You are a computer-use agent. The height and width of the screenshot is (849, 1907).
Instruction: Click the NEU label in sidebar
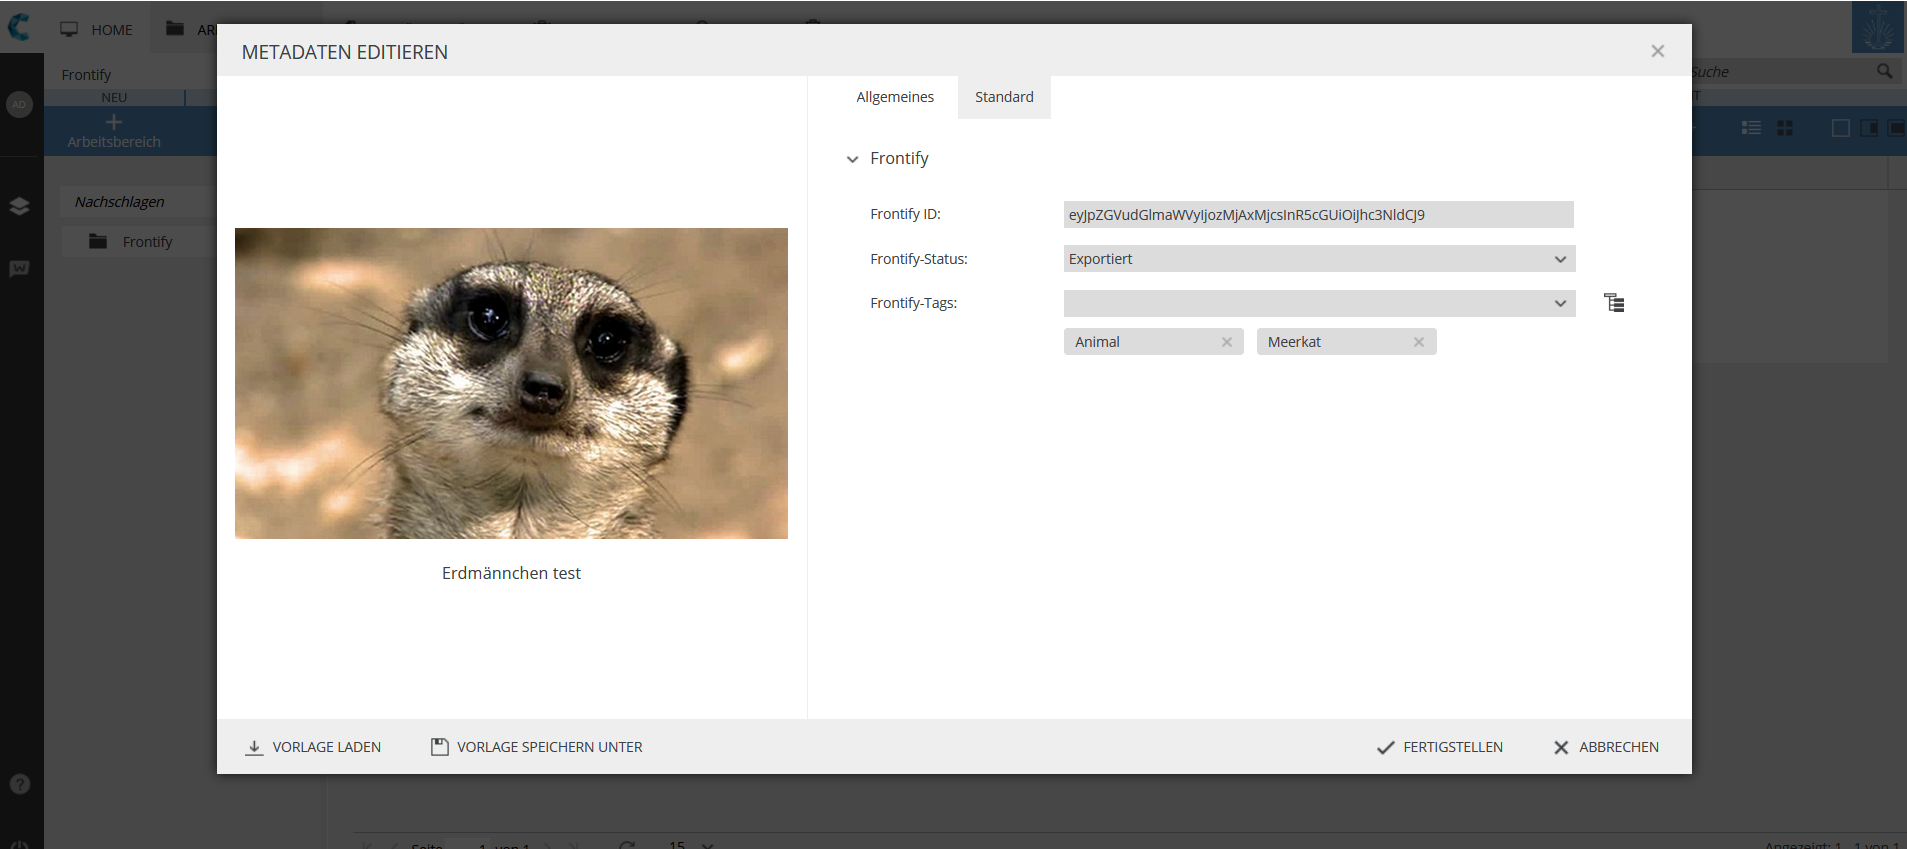(x=114, y=97)
